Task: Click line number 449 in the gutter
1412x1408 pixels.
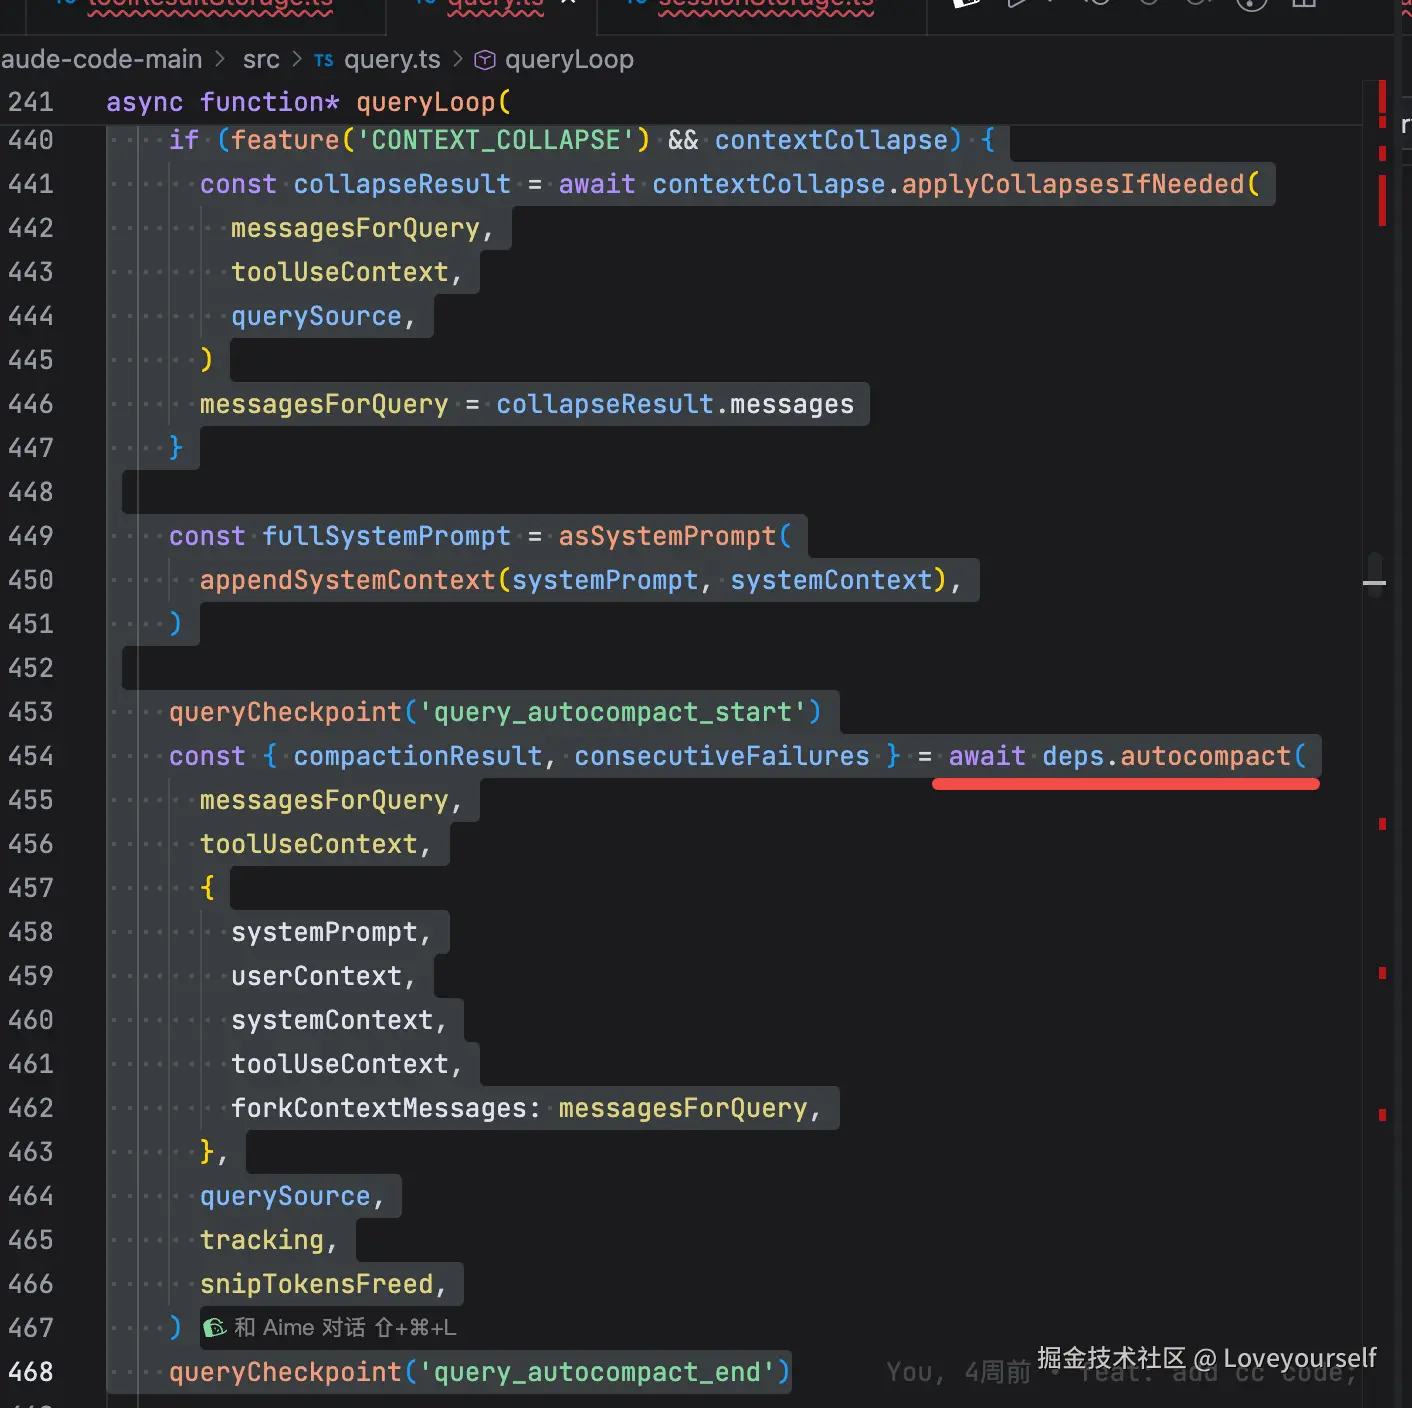Action: [31, 536]
